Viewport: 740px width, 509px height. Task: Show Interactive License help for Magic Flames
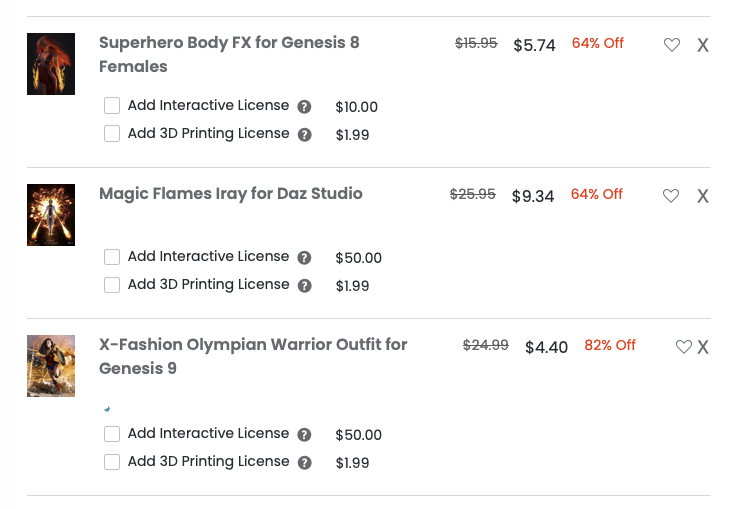pos(305,258)
